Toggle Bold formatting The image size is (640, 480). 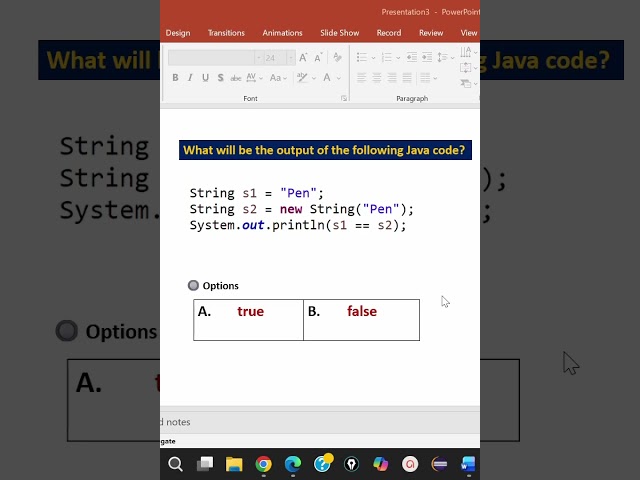tap(175, 78)
